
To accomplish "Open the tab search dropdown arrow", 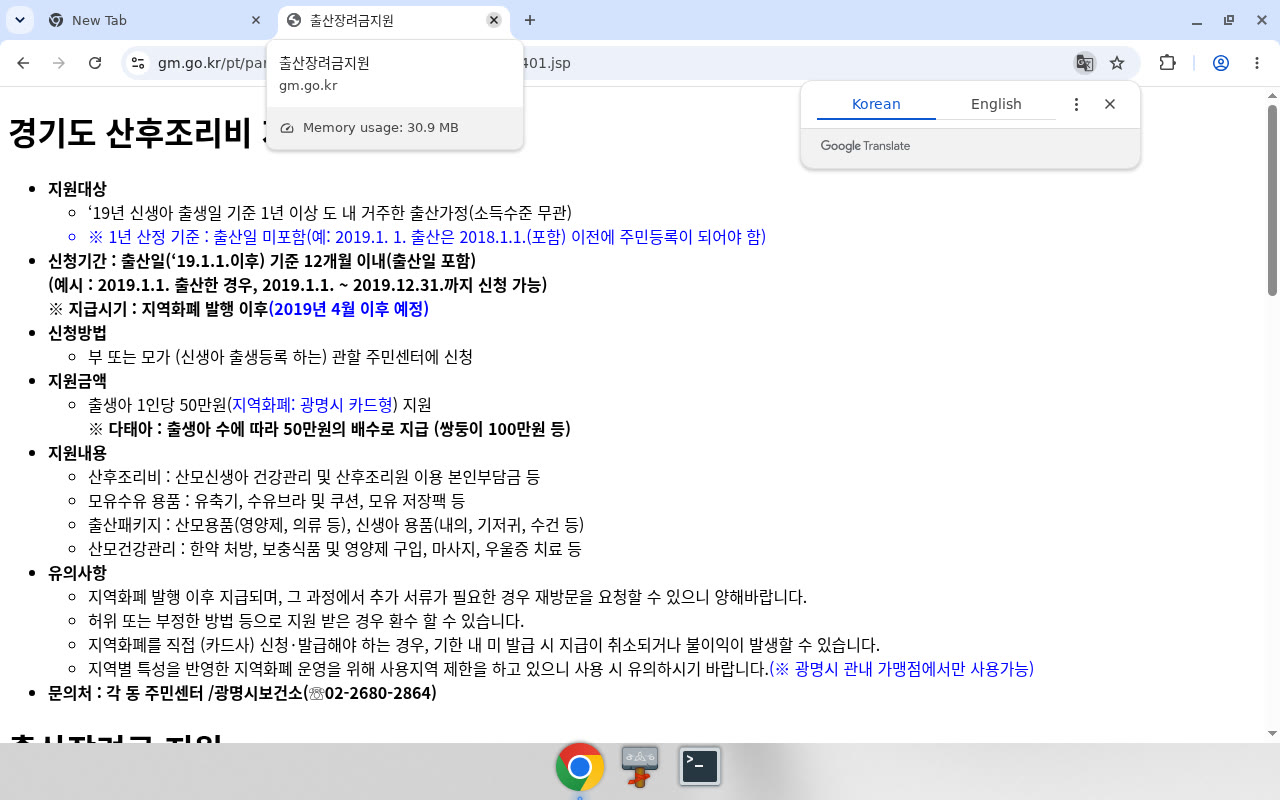I will point(19,20).
